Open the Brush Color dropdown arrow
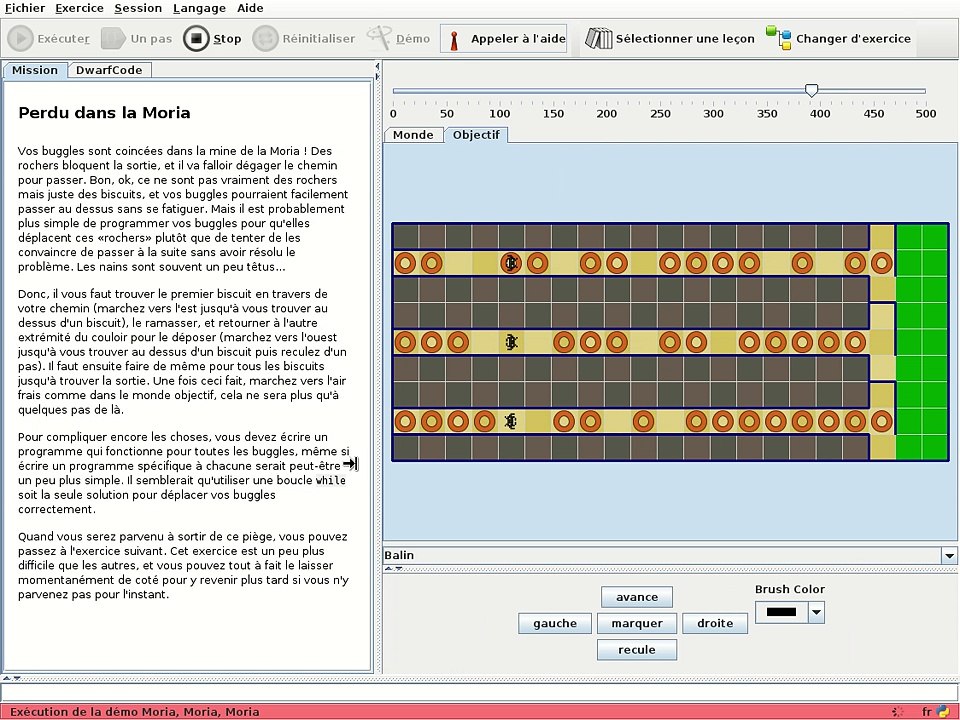 click(816, 612)
